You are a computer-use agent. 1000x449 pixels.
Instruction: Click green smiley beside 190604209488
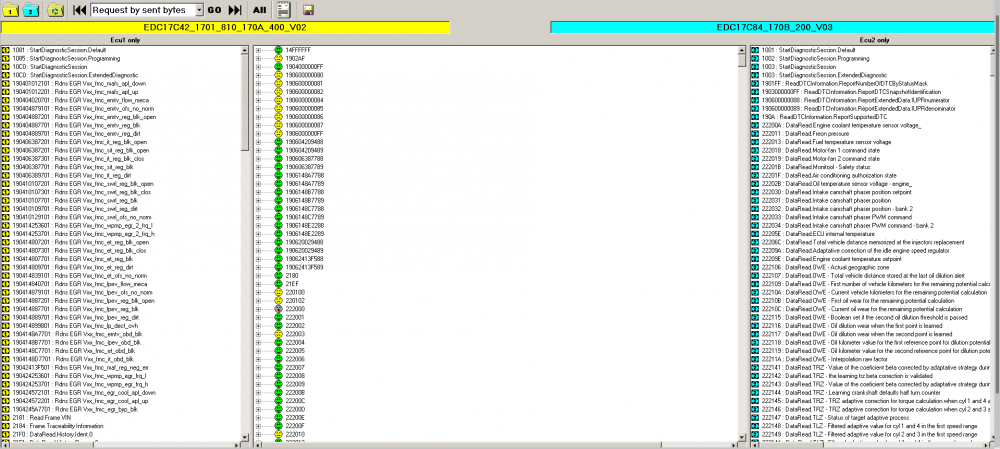pyautogui.click(x=278, y=142)
